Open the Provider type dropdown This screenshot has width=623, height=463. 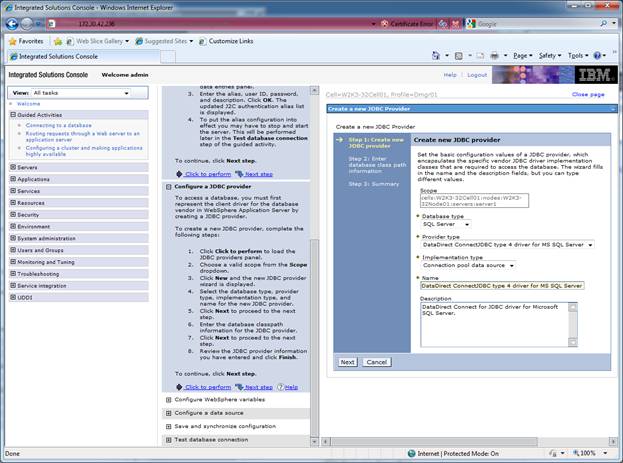(591, 243)
